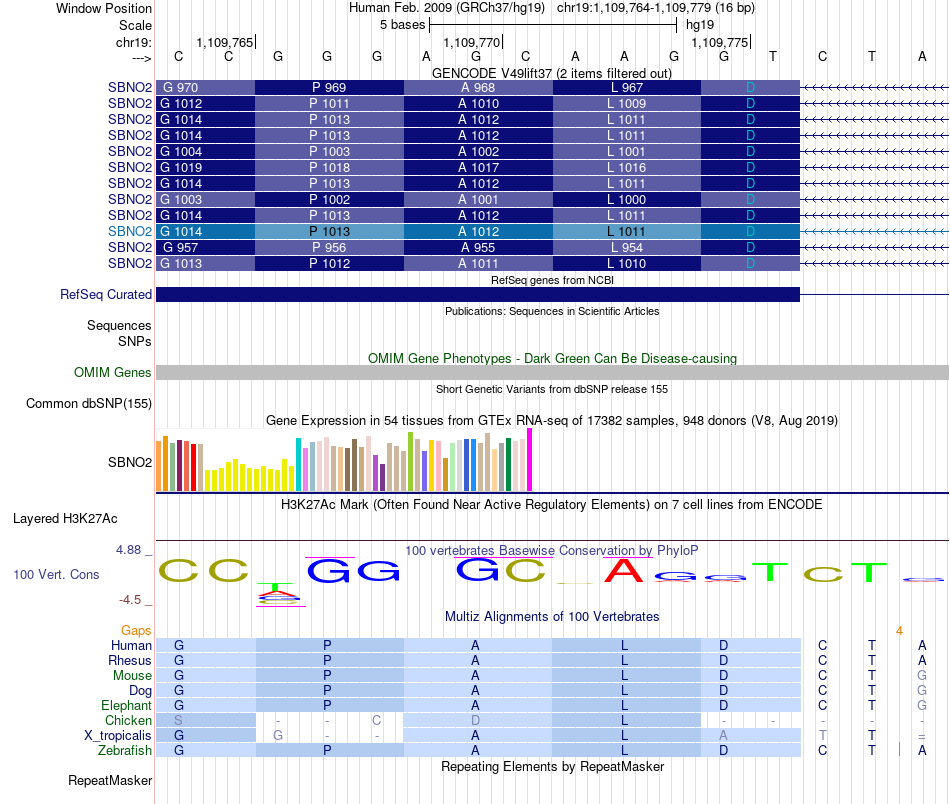
Task: Click the light-blue intron arrows of the highlighted transcript
Action: [x=874, y=231]
